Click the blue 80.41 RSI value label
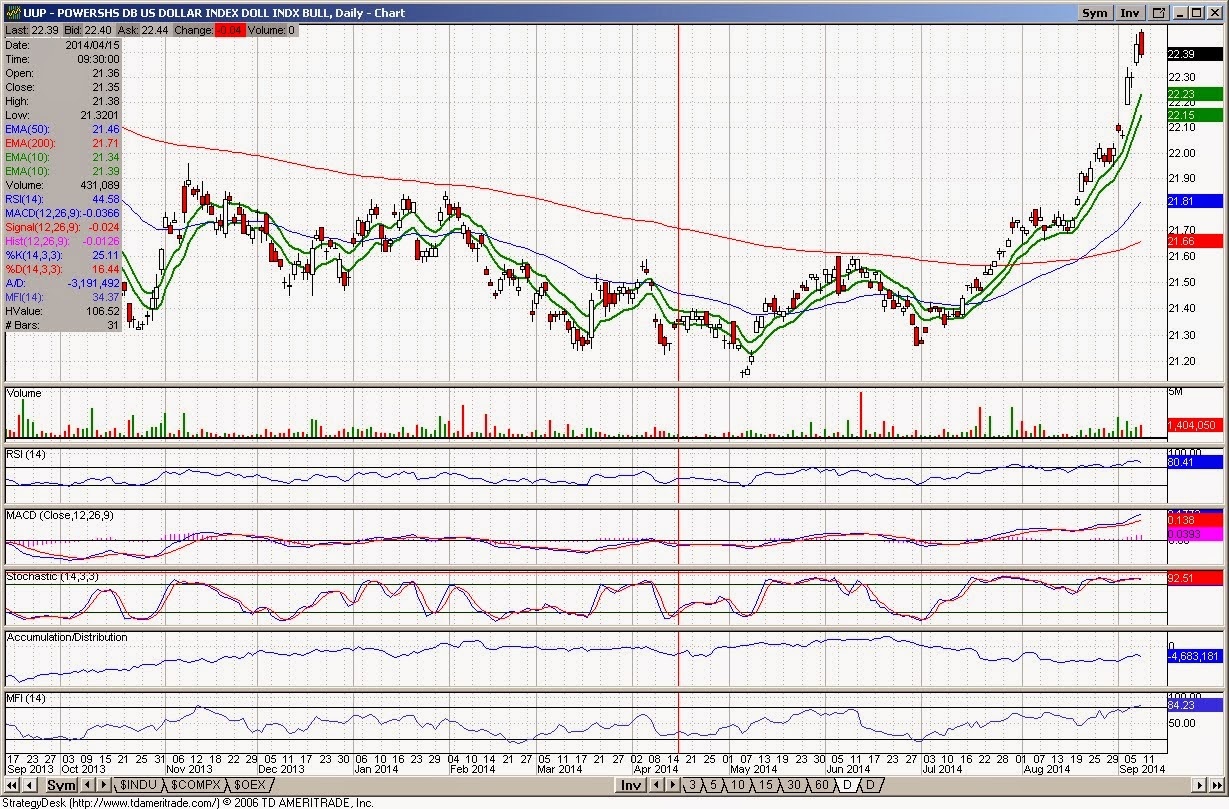This screenshot has height=809, width=1229. tap(1196, 463)
